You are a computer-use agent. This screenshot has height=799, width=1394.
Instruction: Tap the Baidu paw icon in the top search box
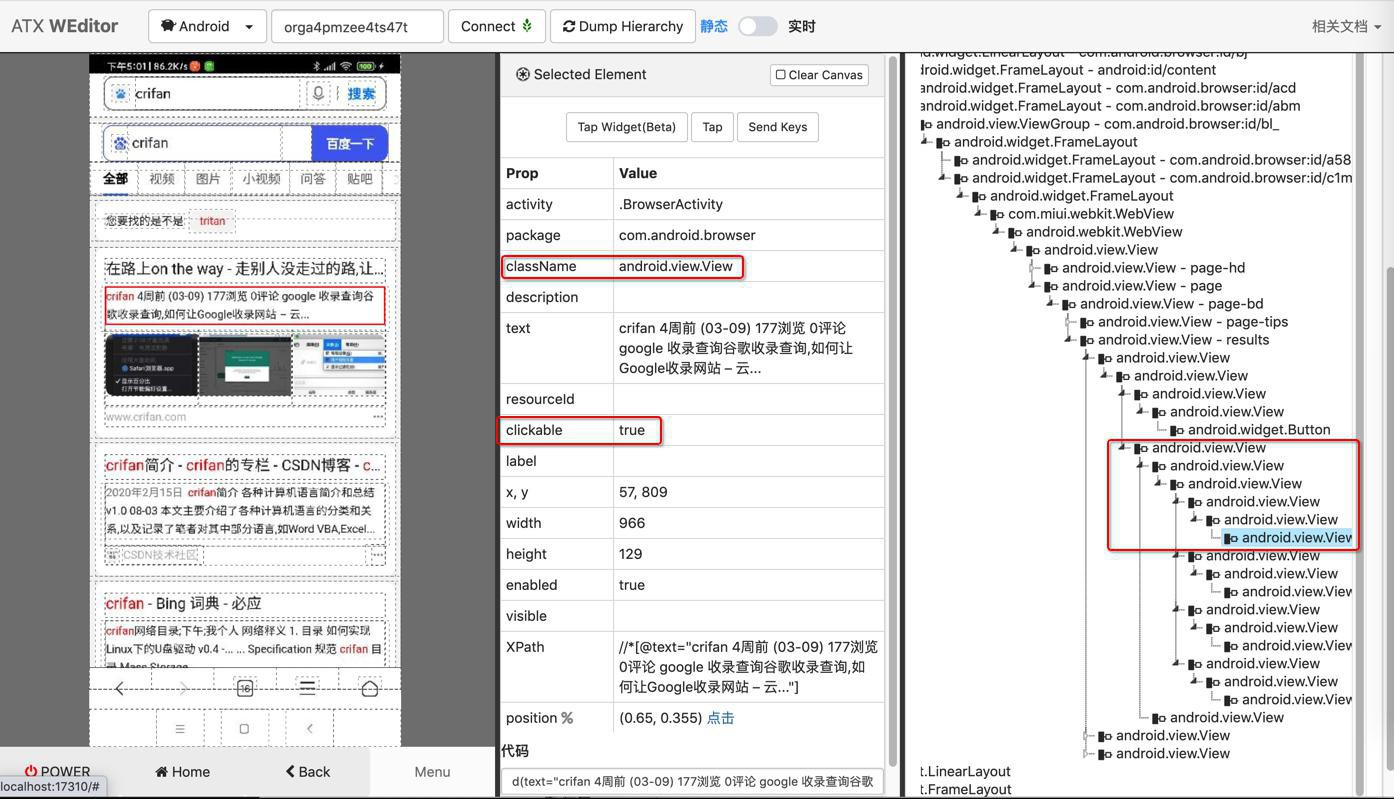click(121, 93)
